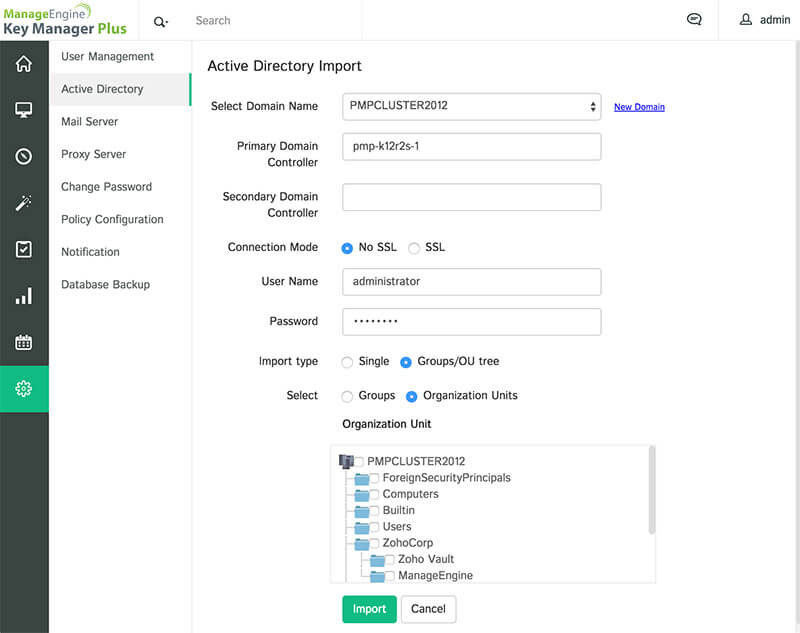The image size is (800, 633).
Task: Check the Users OU checkbox
Action: point(374,527)
